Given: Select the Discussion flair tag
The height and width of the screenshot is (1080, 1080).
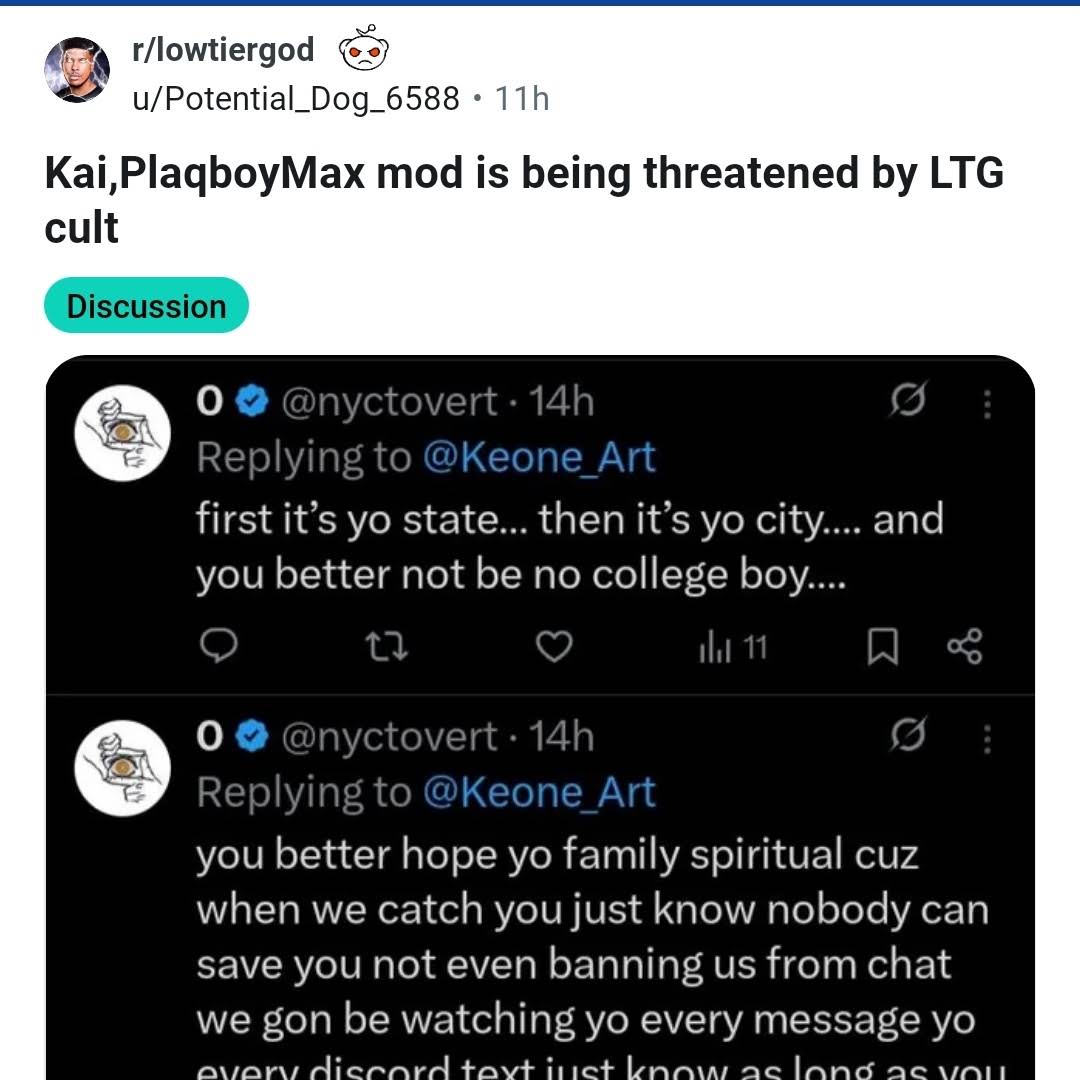Looking at the screenshot, I should coord(146,305).
